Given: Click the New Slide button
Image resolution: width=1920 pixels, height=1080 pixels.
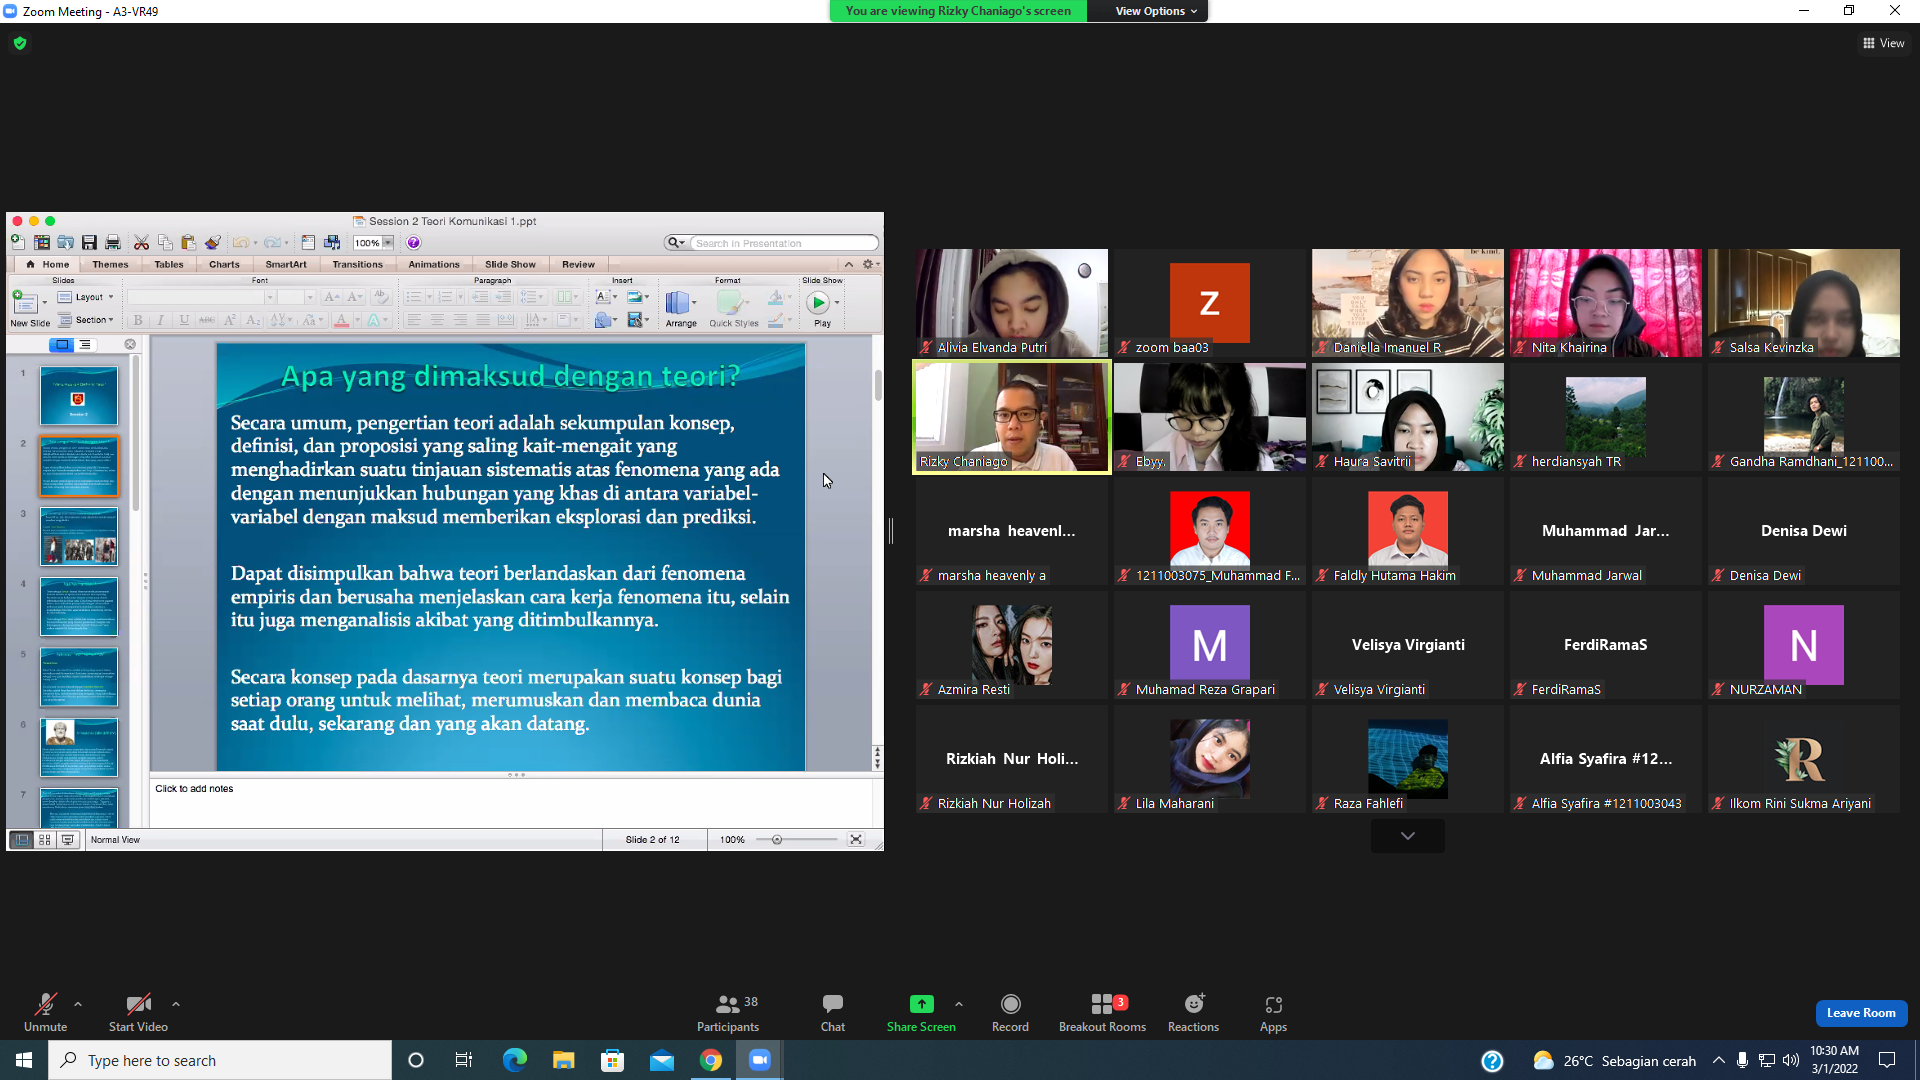Looking at the screenshot, I should [30, 309].
